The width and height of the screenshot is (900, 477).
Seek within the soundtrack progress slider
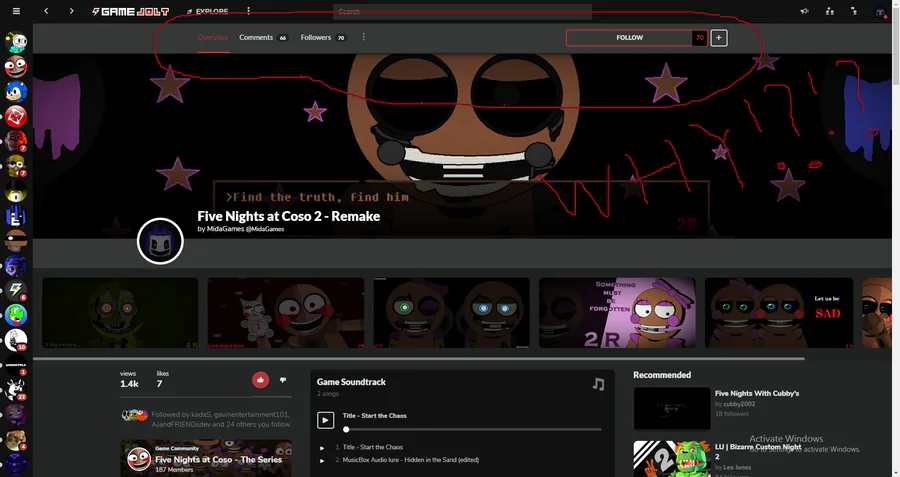[x=472, y=429]
